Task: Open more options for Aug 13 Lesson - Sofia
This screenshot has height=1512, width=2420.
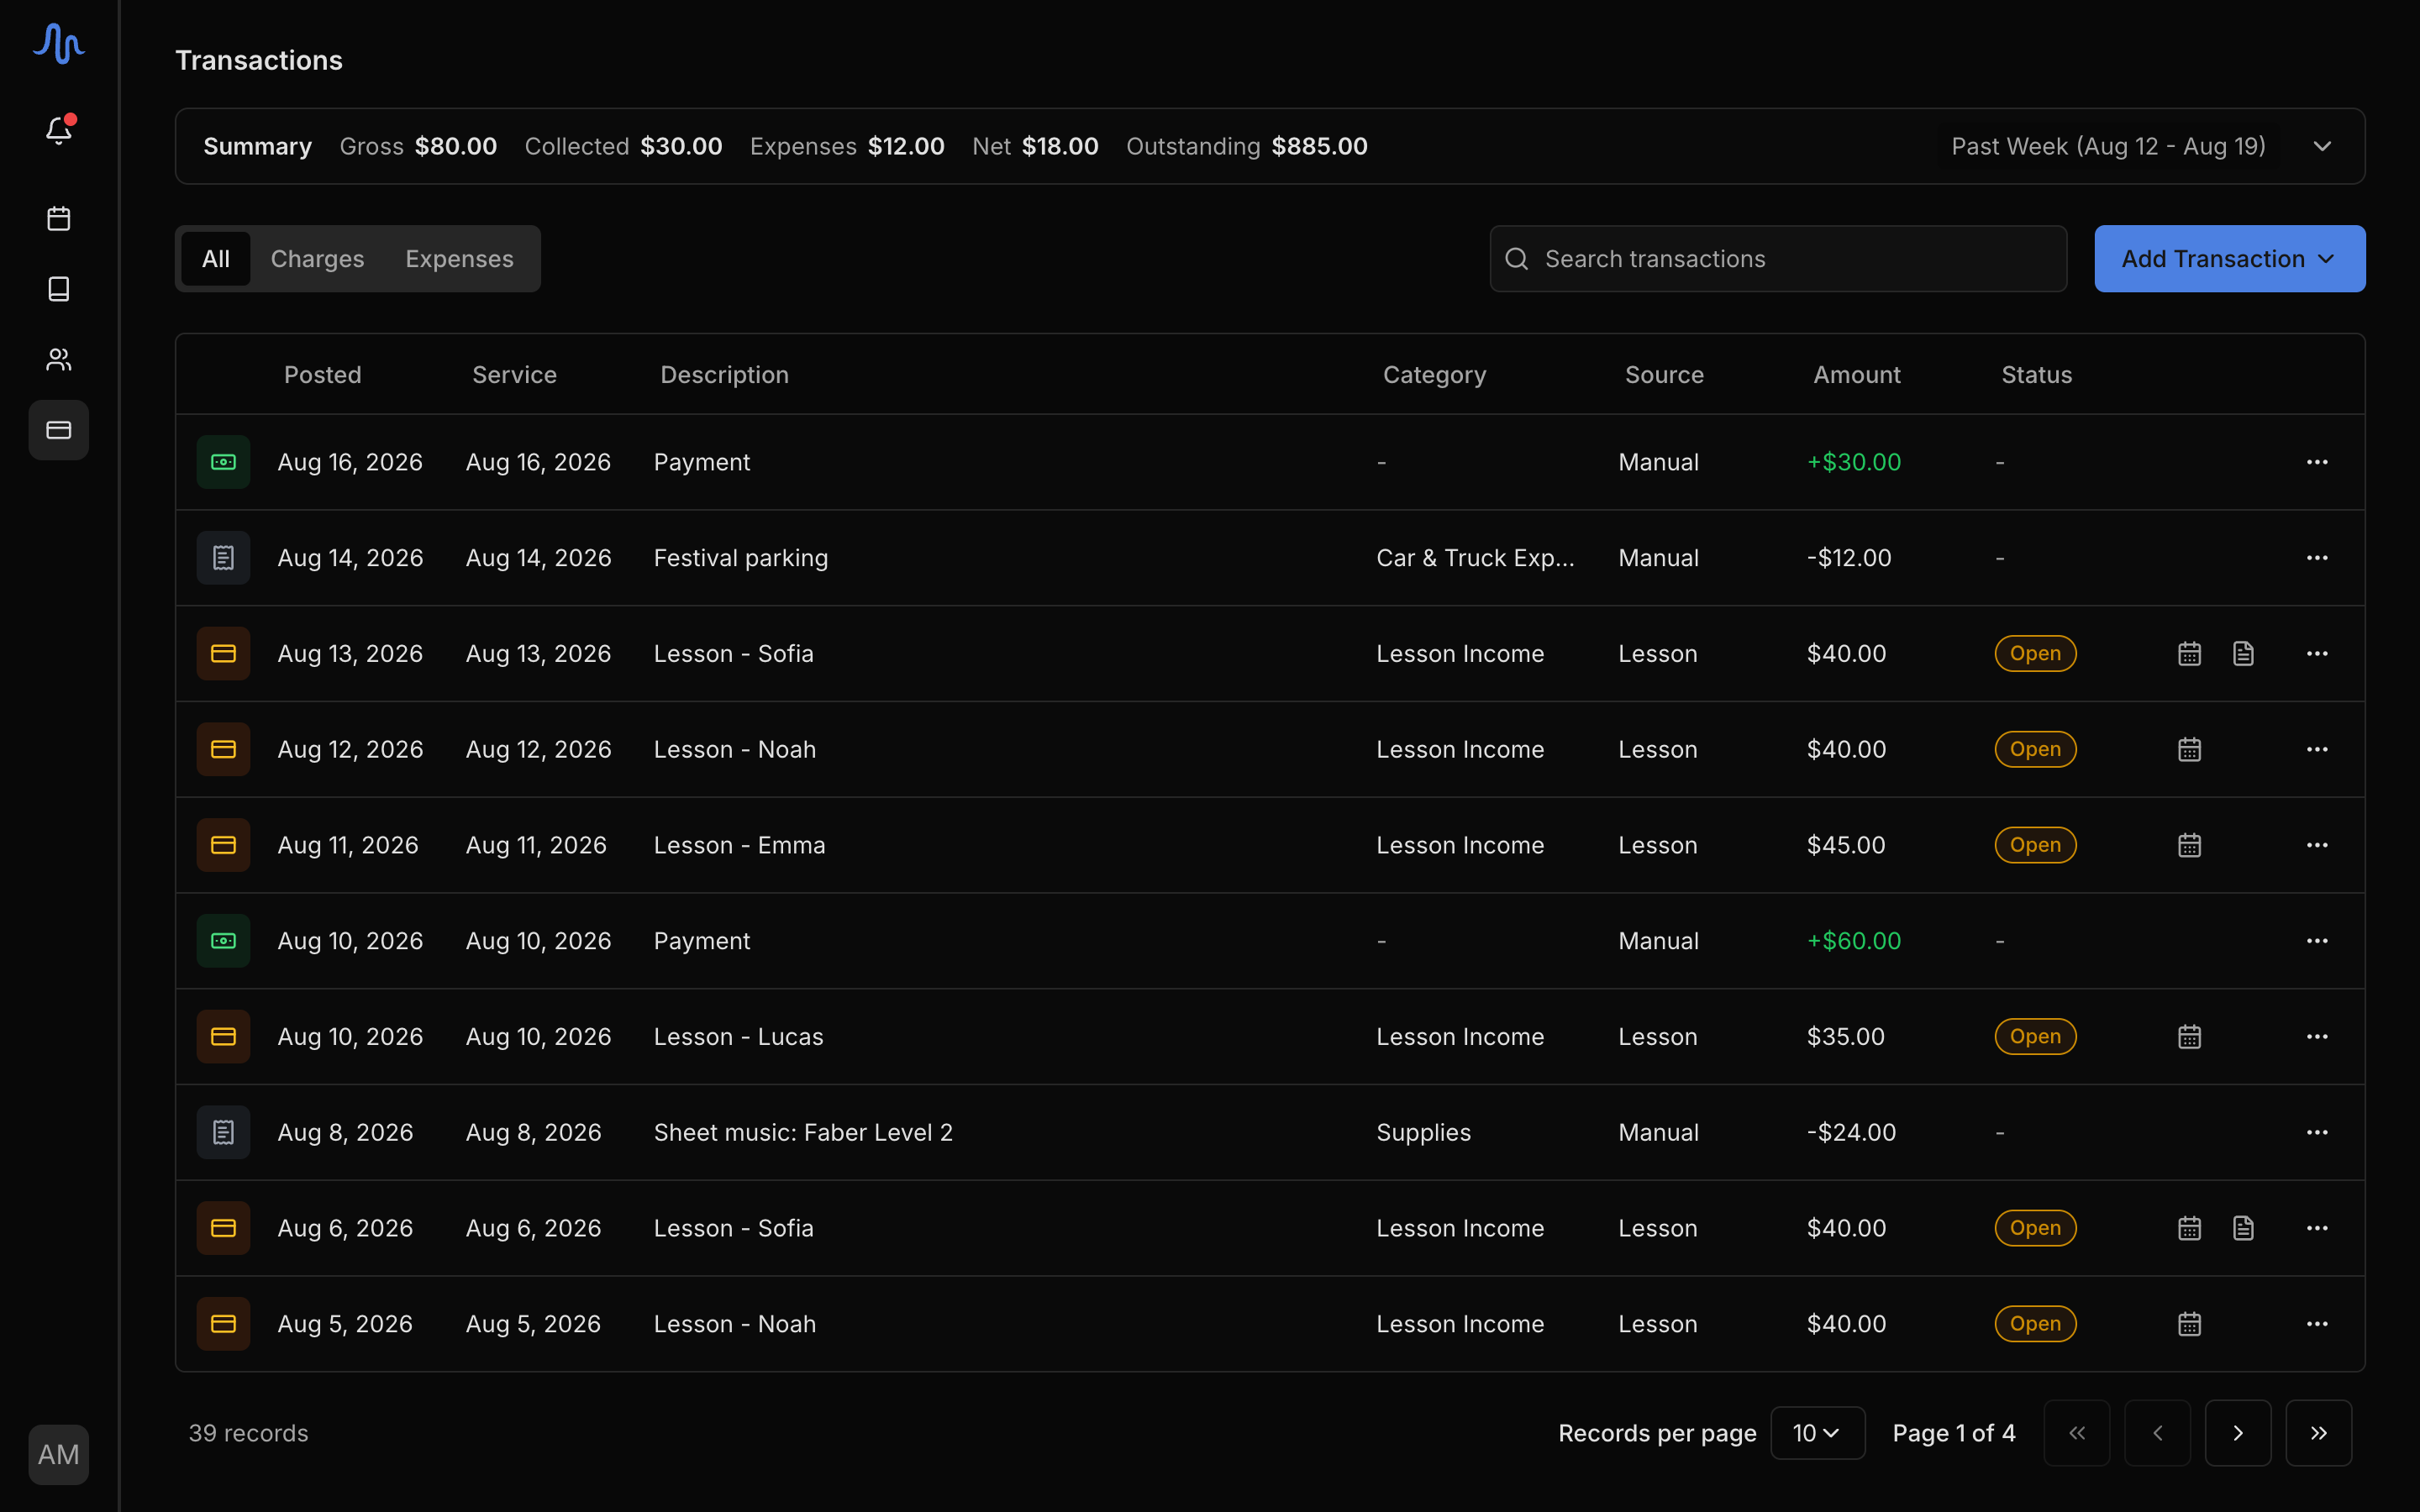Action: pos(2317,654)
